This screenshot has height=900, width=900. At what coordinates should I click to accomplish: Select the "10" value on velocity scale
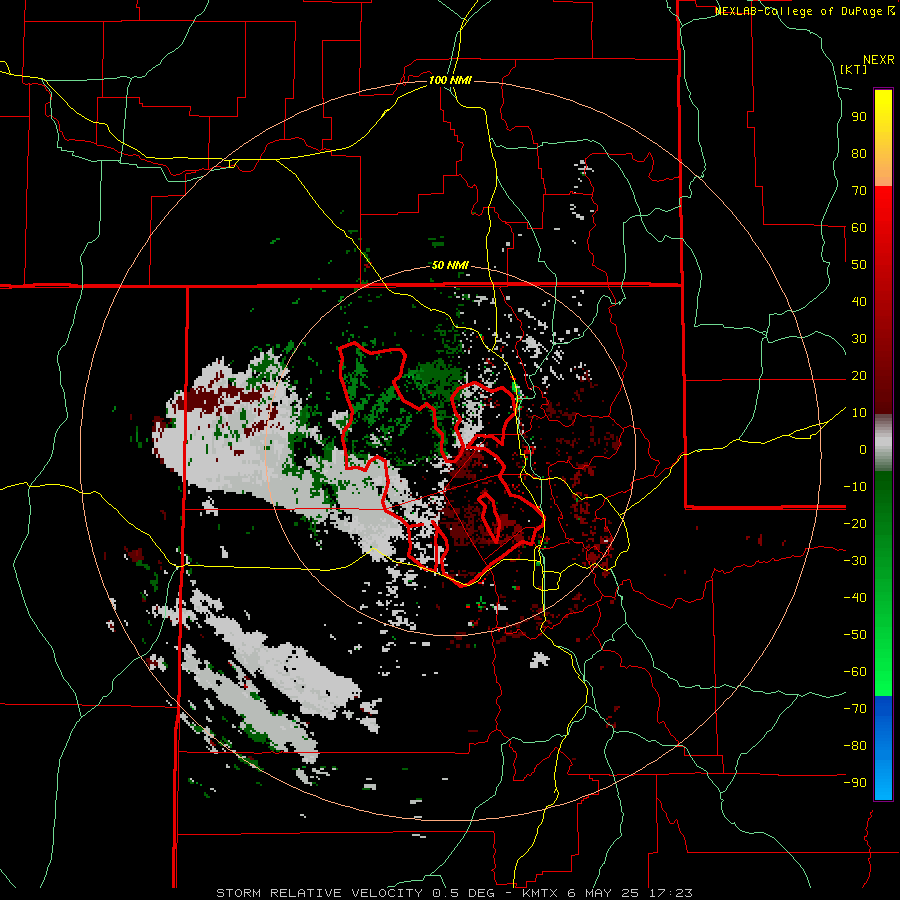tap(859, 413)
